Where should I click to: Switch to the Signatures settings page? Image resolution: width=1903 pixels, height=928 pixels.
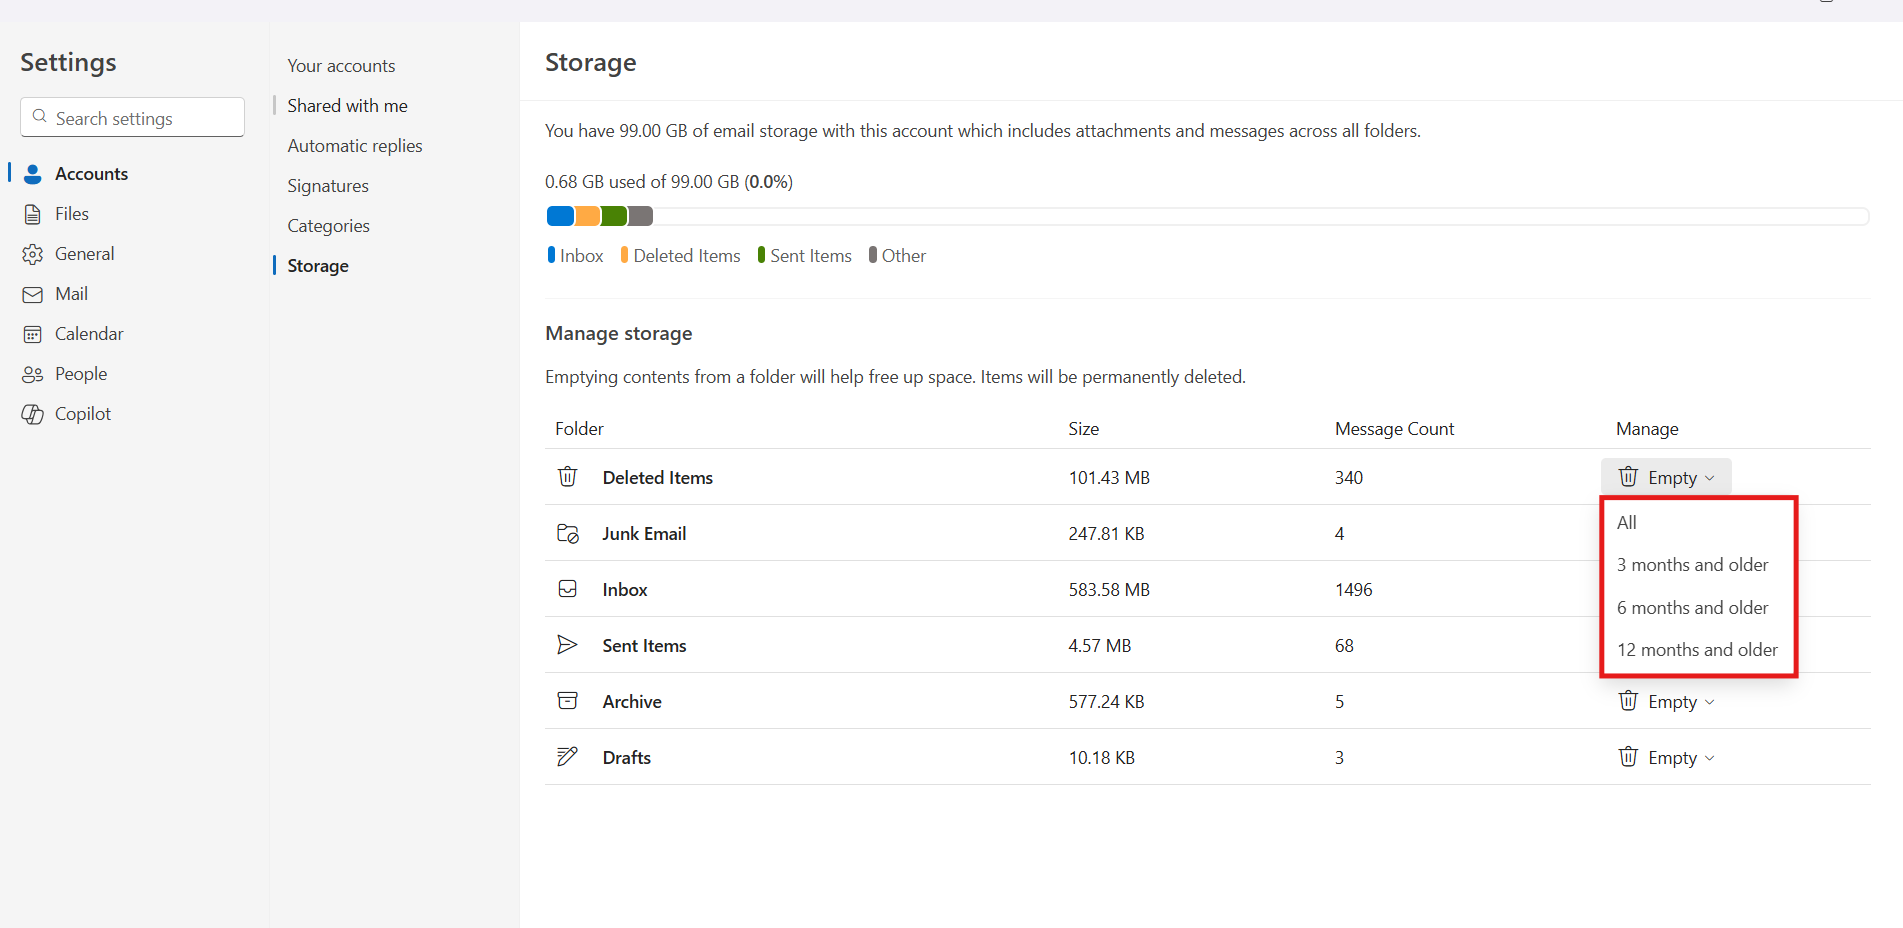(327, 185)
